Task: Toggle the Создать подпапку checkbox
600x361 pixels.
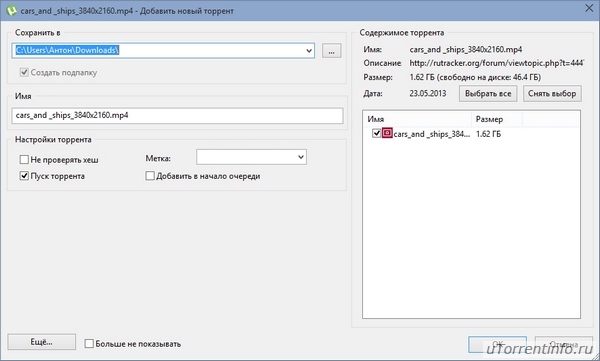Action: coord(24,72)
